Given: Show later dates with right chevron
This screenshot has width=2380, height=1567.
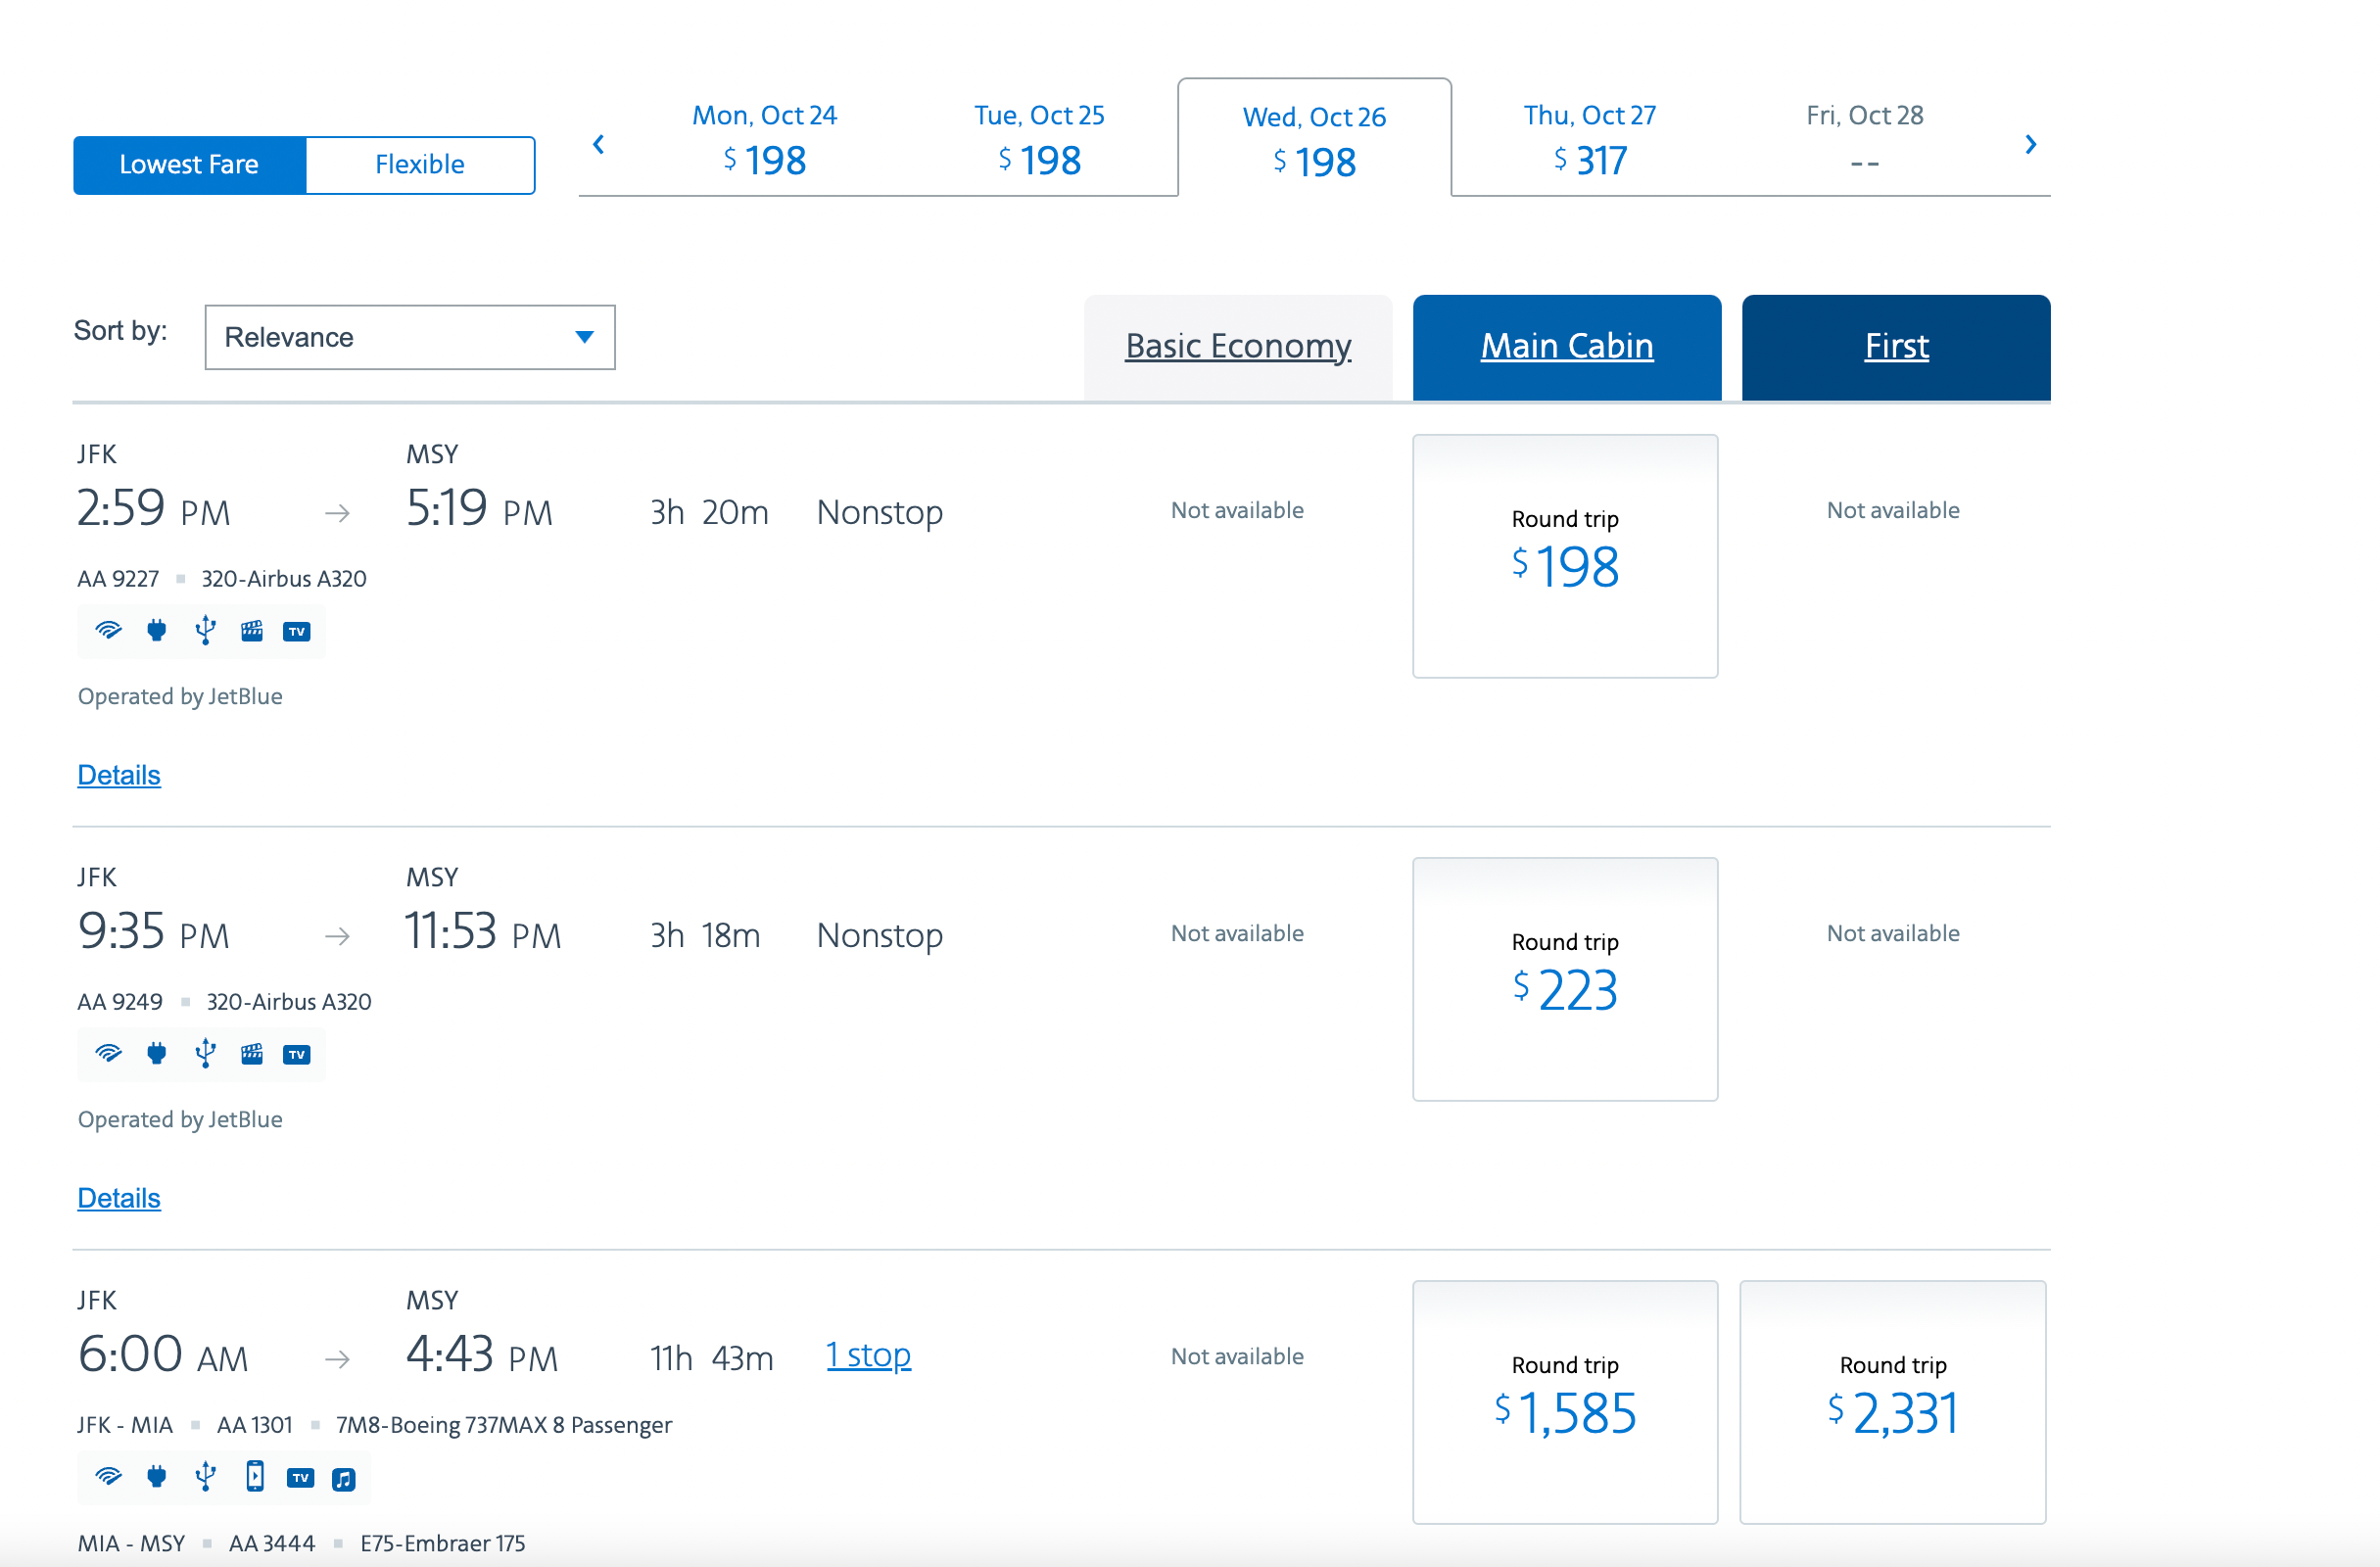Looking at the screenshot, I should click(2029, 144).
